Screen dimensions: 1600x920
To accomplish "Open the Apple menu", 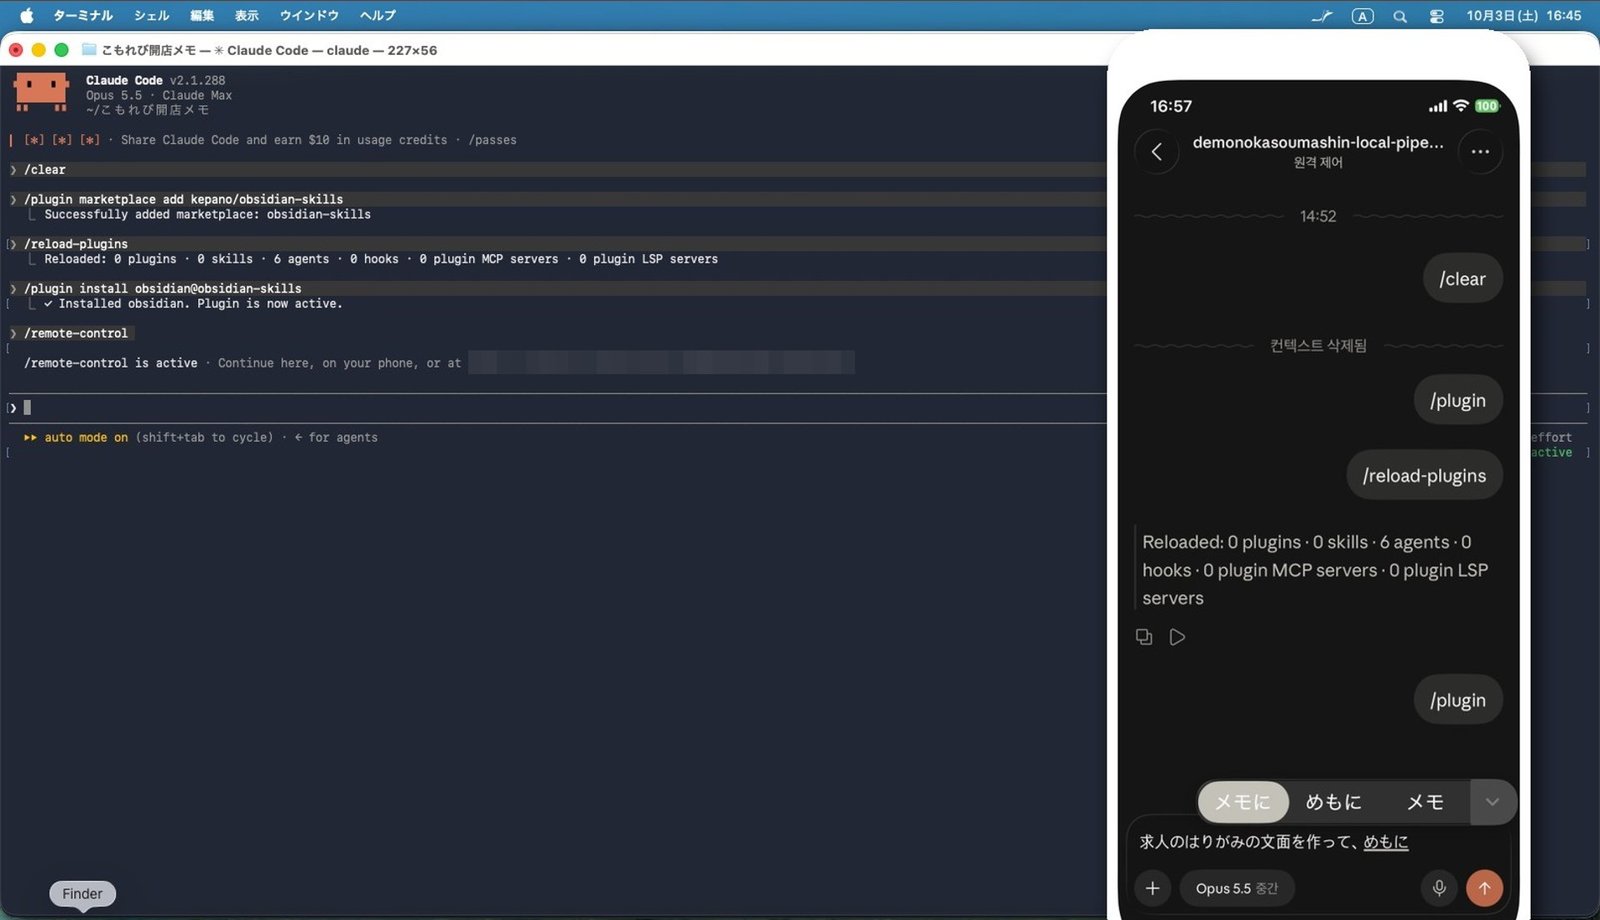I will click(27, 15).
